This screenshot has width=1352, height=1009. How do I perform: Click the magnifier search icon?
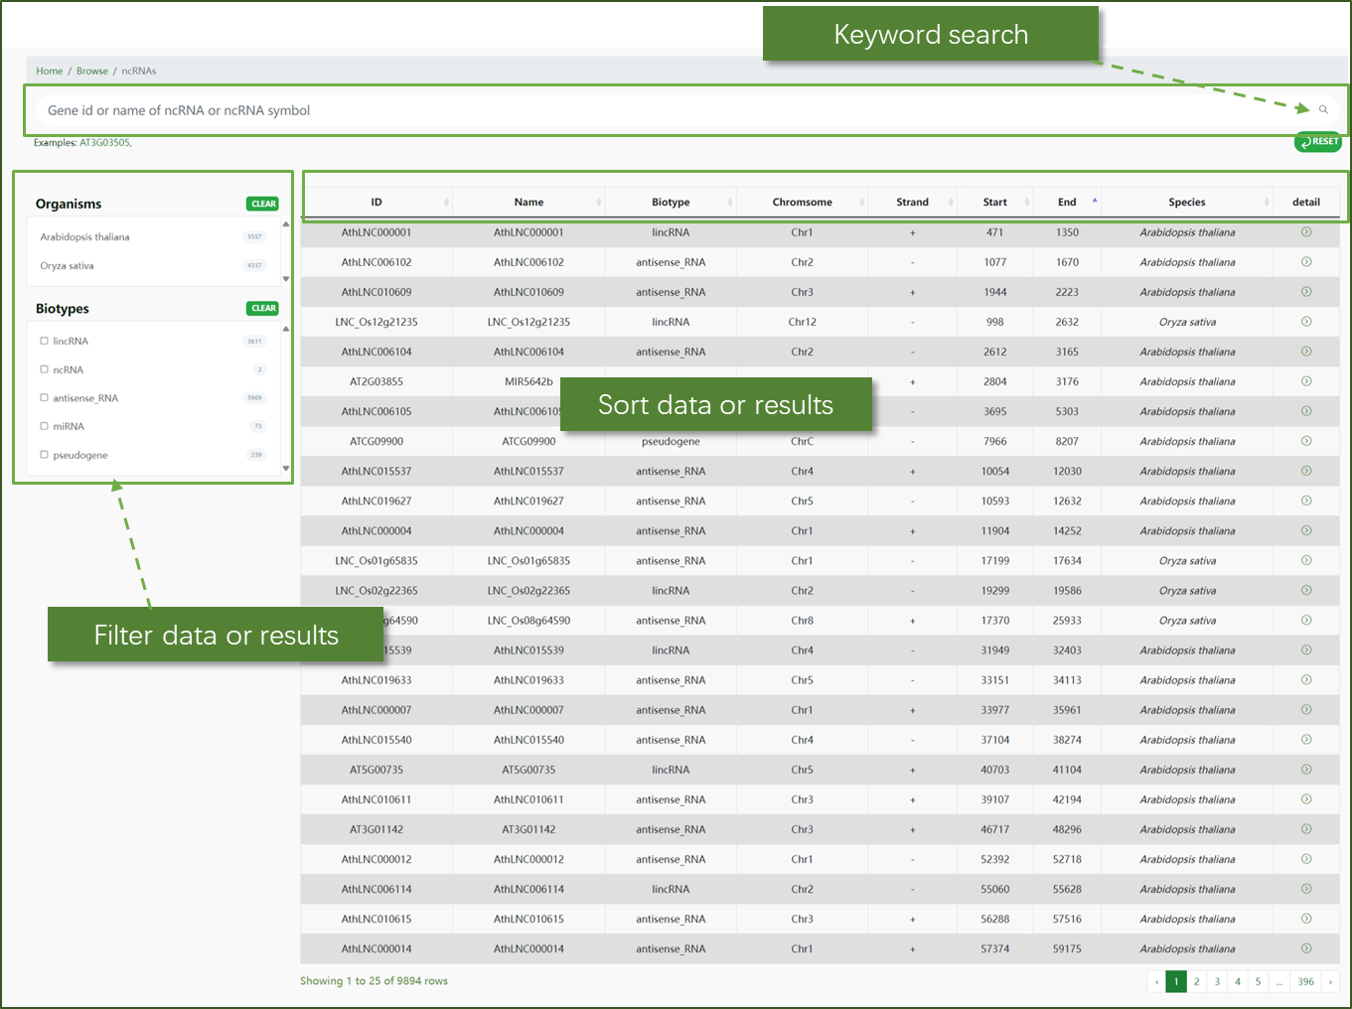[1323, 110]
